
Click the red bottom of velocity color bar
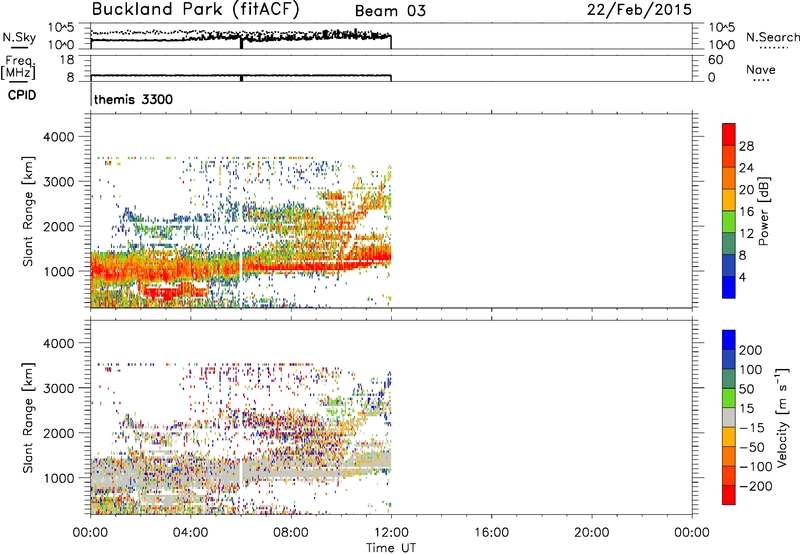tap(729, 495)
